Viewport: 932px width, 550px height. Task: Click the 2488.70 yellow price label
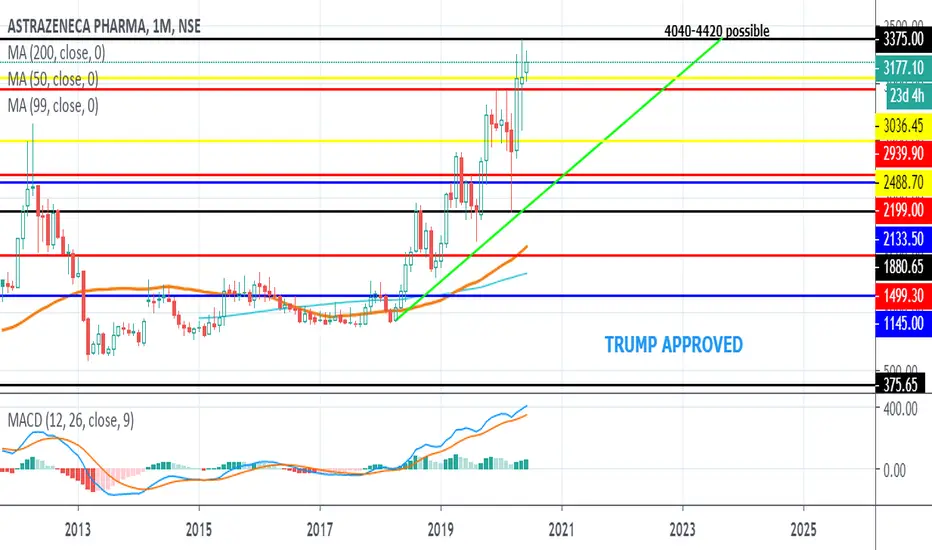click(903, 182)
